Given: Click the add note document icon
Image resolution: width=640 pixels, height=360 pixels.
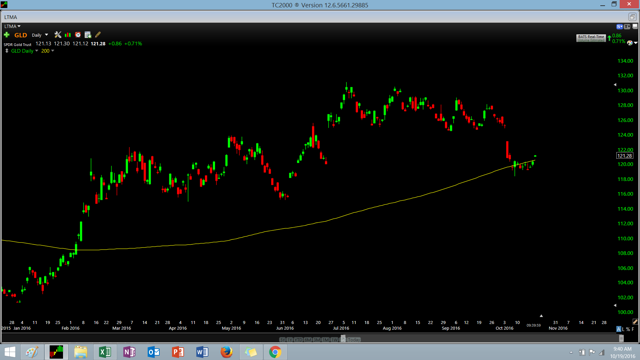Looking at the screenshot, I should pos(88,35).
